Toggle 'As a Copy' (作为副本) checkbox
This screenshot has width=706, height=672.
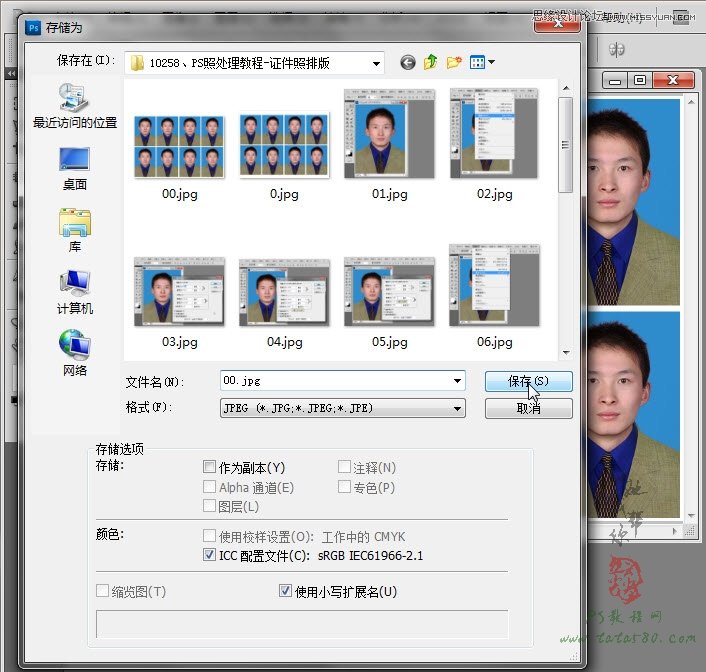(x=209, y=467)
